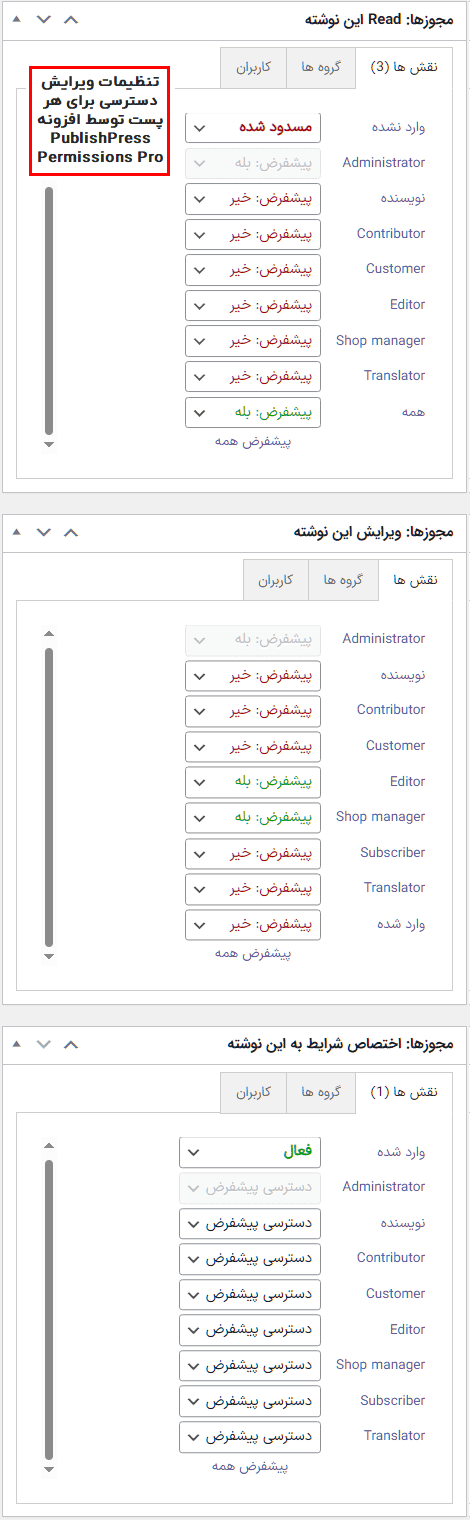Click the scrollbar thumb in اختصاص شرایط panel

[x=49, y=1309]
